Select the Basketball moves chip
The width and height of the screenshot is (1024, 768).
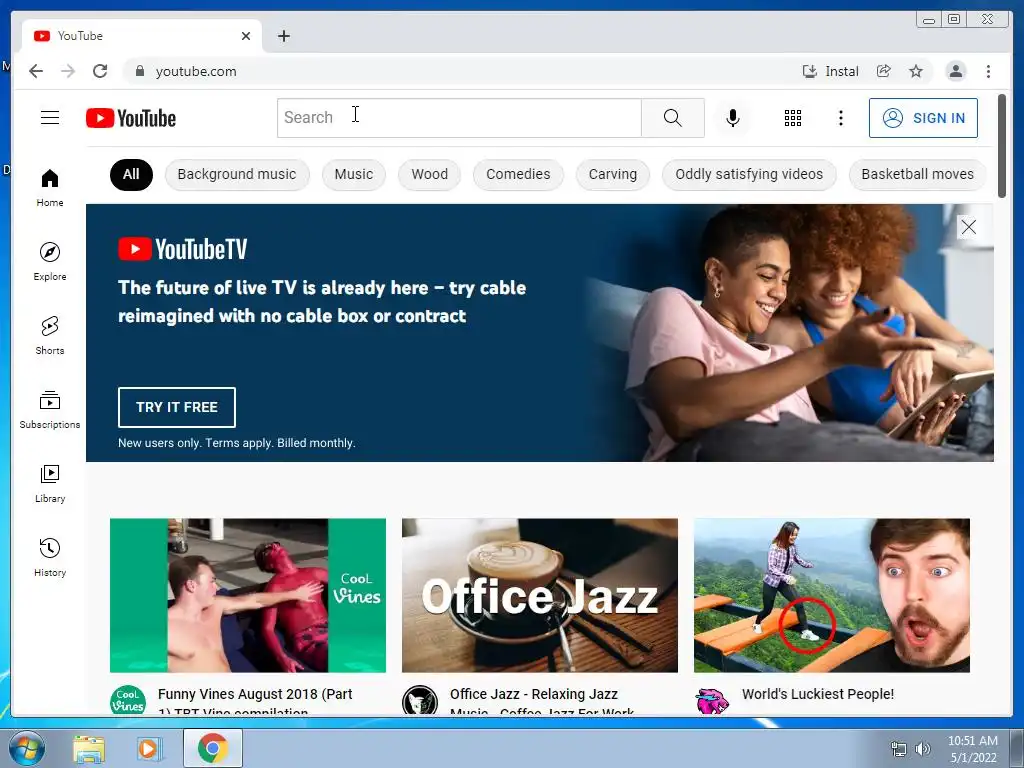[x=917, y=174]
